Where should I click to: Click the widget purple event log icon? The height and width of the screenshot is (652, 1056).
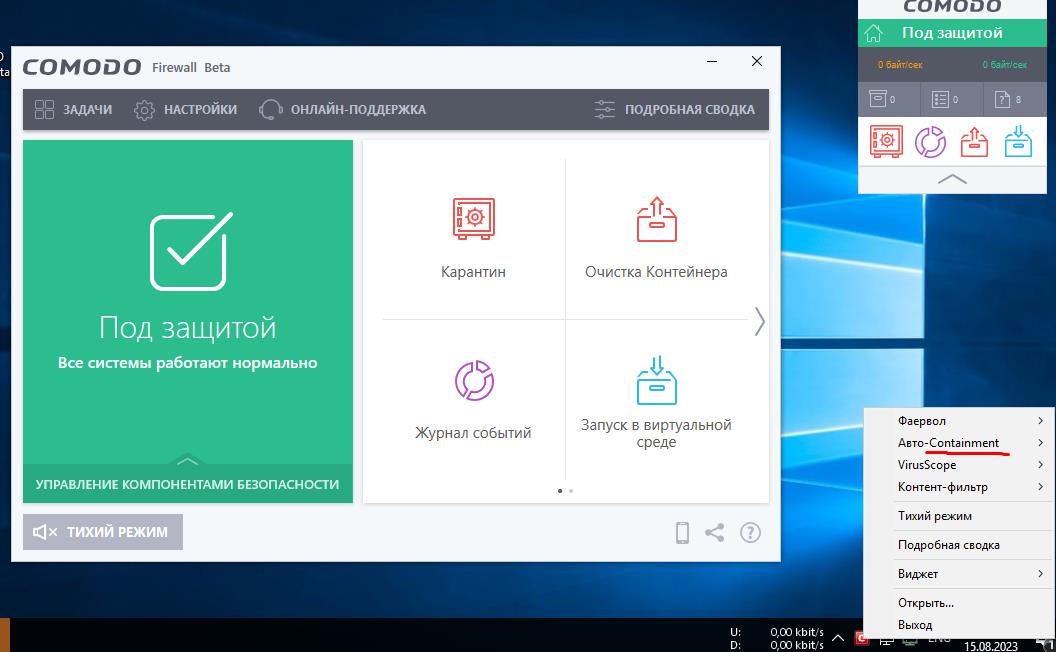930,141
